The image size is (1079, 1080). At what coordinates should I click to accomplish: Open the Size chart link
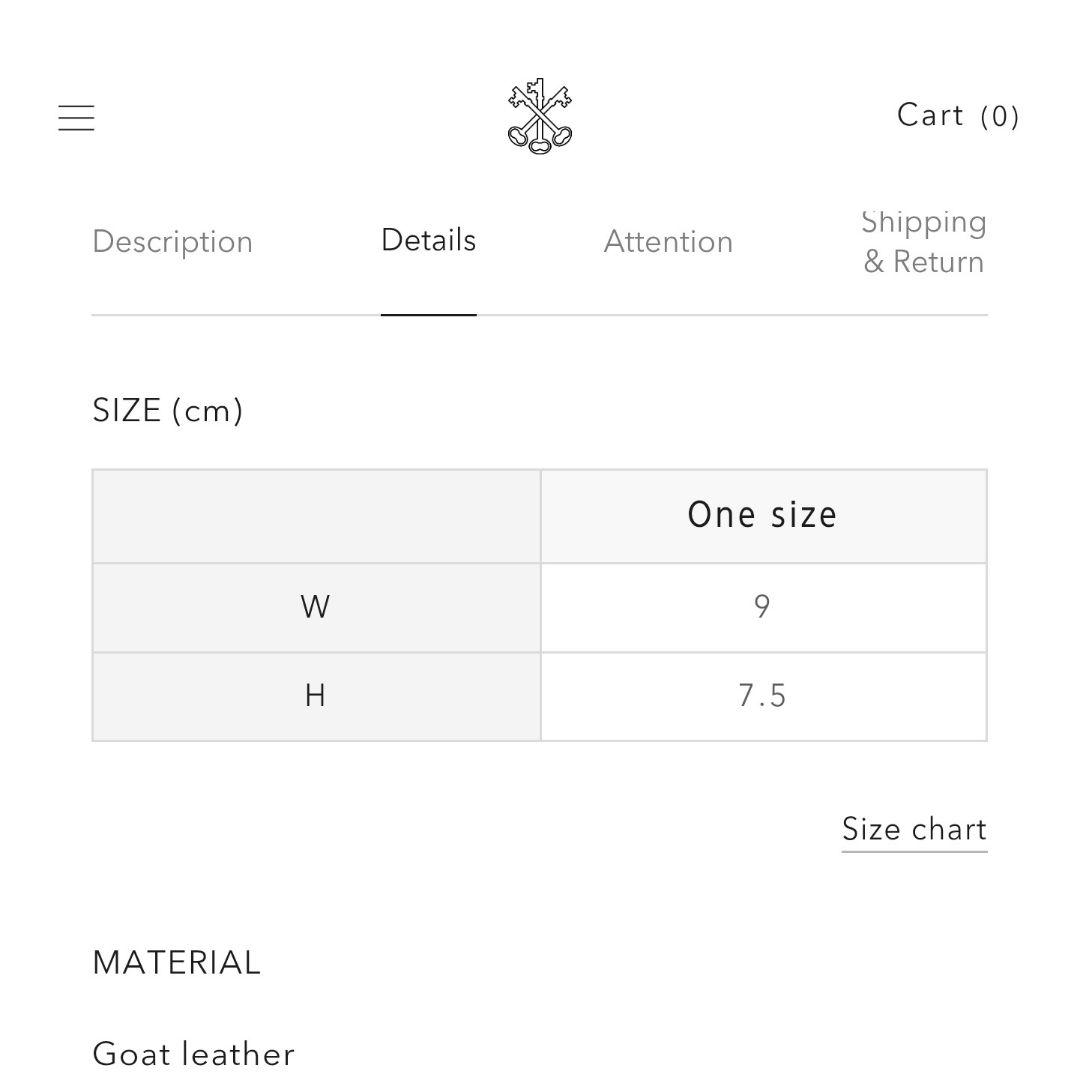[x=914, y=829]
